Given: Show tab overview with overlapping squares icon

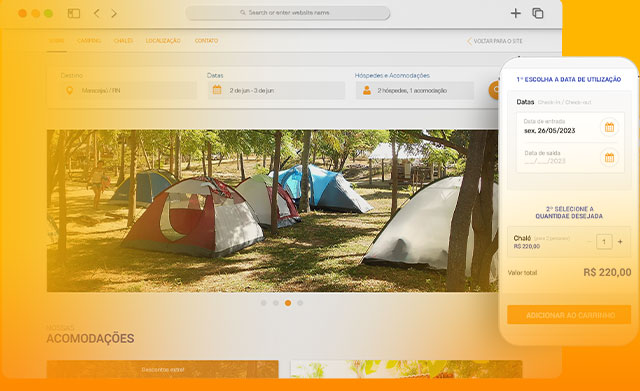Looking at the screenshot, I should 538,13.
